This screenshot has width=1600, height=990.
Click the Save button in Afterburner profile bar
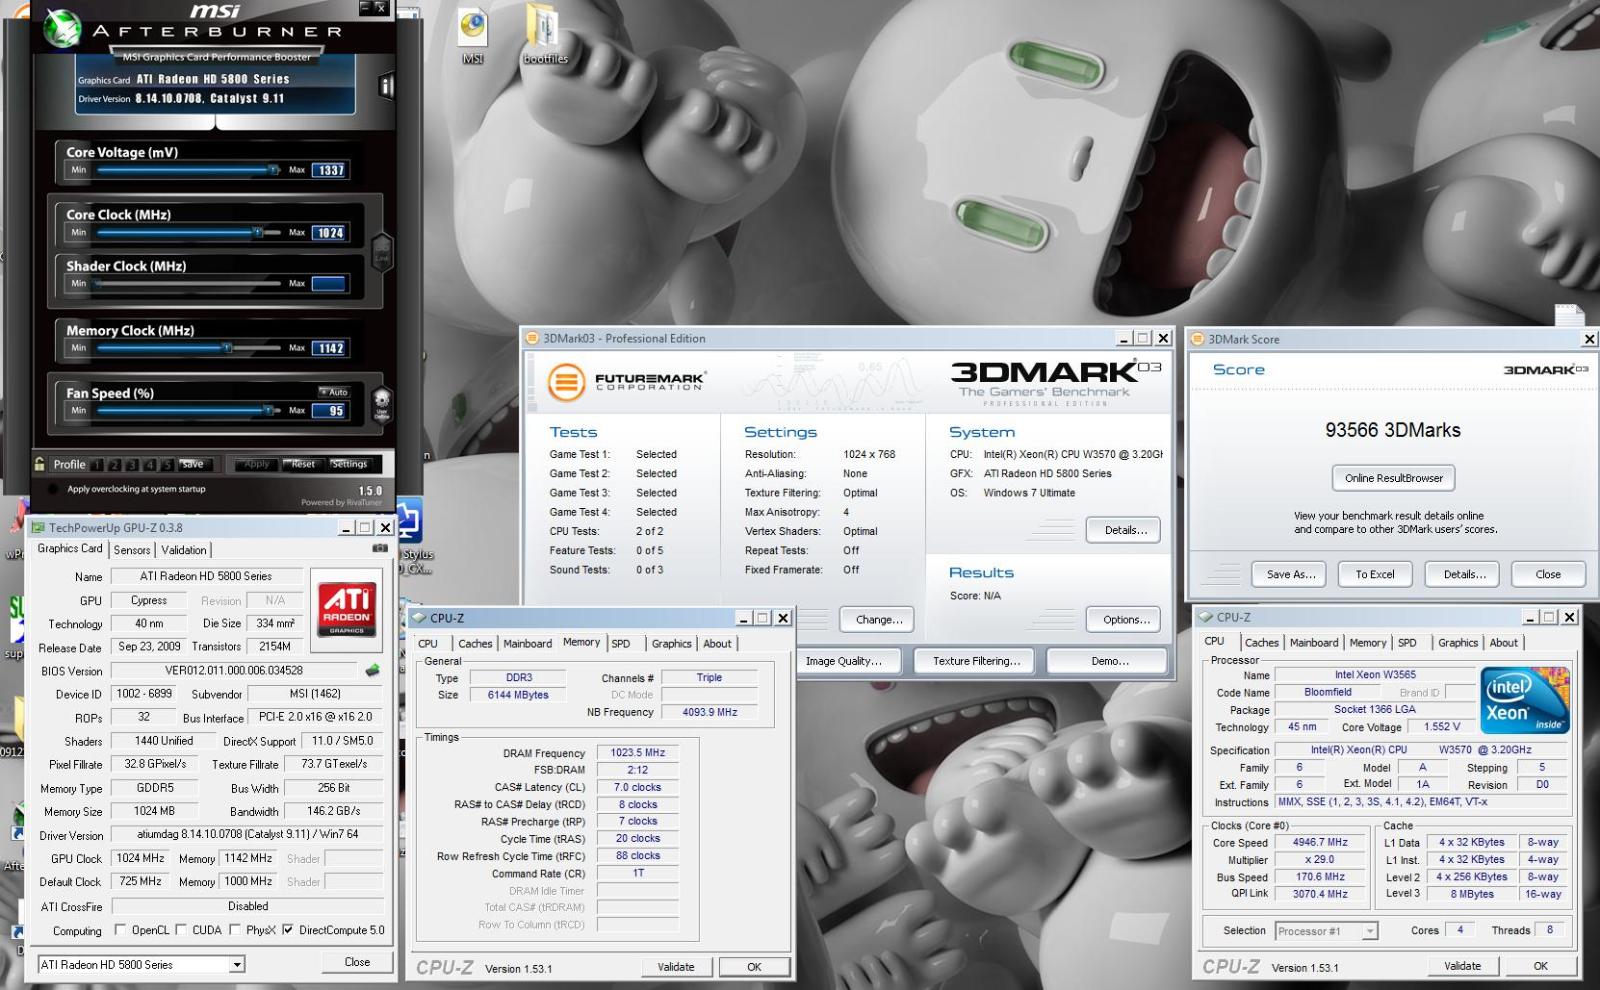coord(193,464)
